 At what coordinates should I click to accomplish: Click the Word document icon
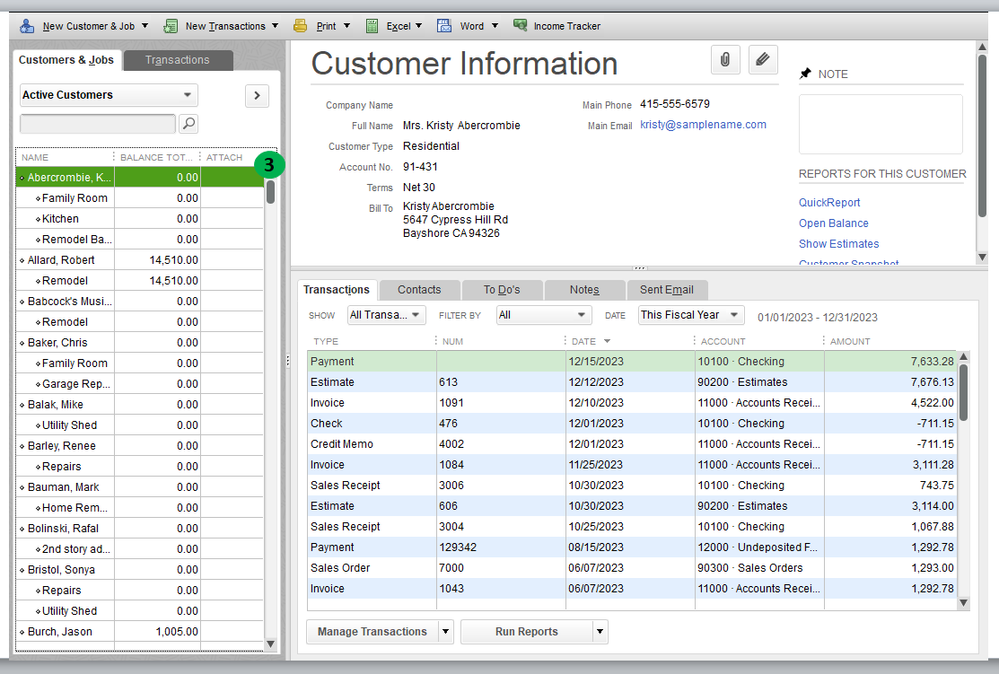click(445, 25)
